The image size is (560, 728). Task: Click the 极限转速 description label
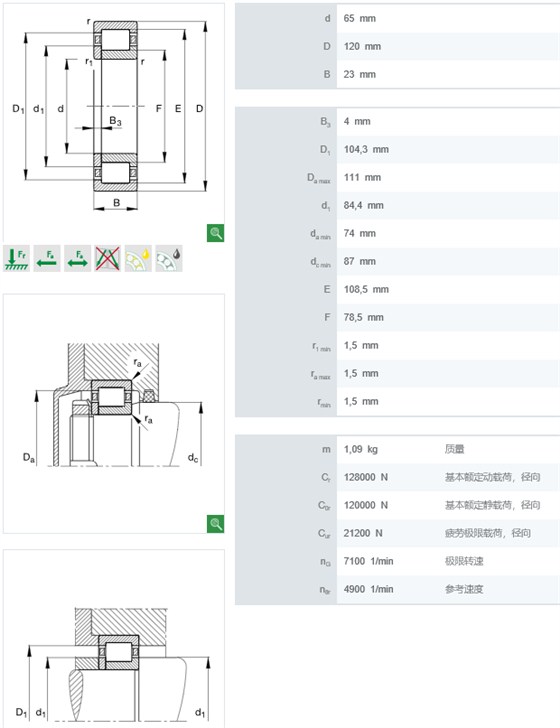click(x=464, y=561)
